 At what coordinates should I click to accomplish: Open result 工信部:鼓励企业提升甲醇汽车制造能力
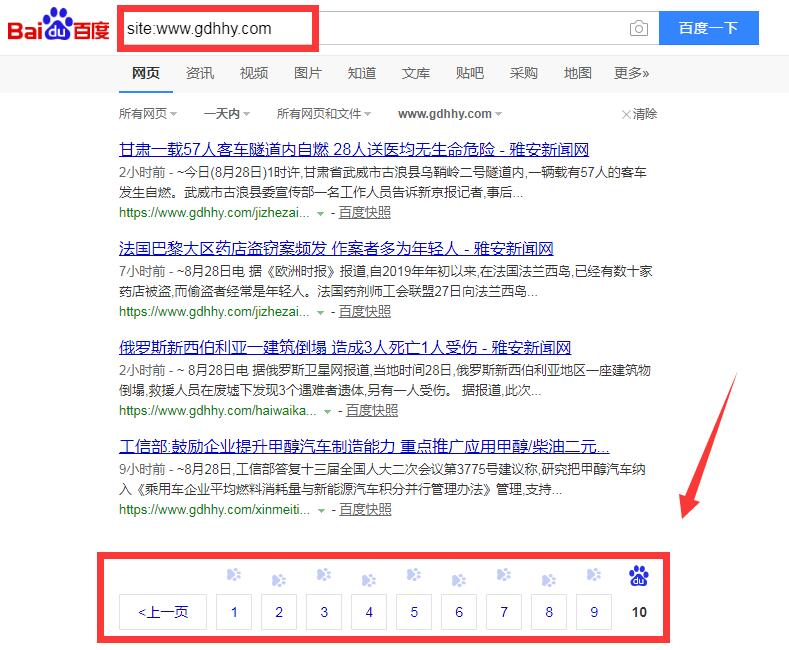(x=364, y=447)
